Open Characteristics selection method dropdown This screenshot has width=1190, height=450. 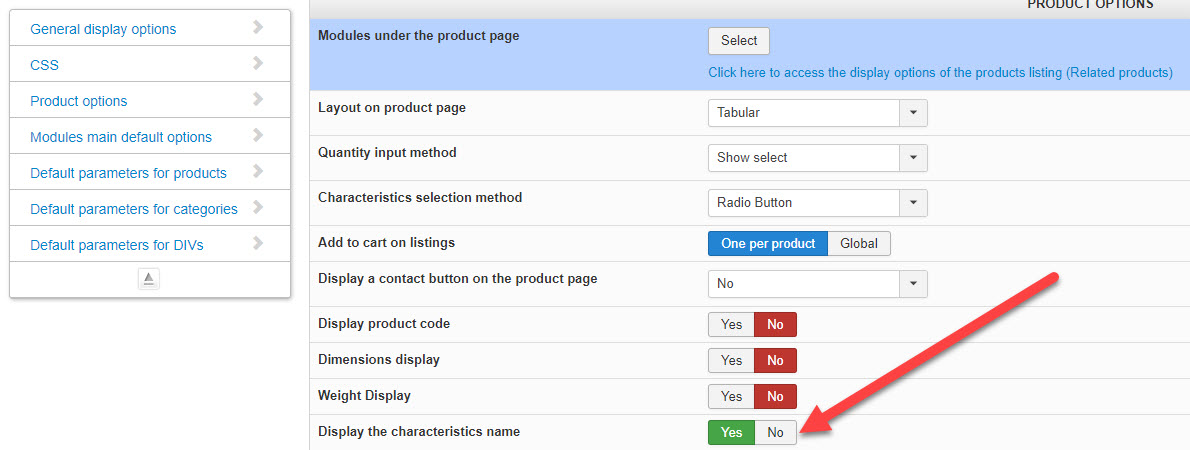coord(817,203)
